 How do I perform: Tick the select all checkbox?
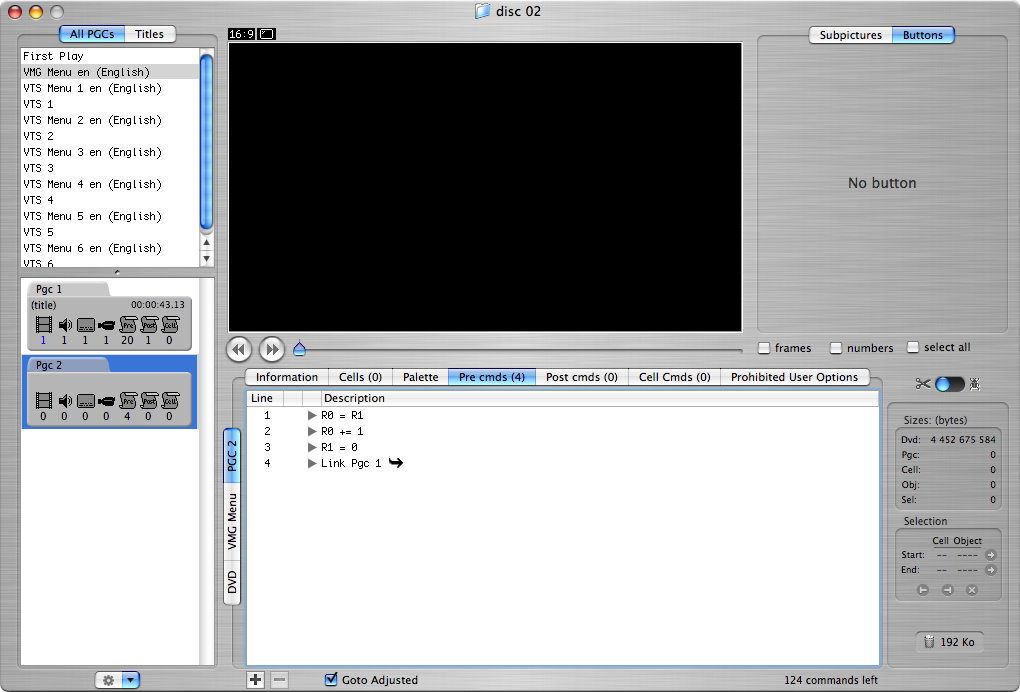tap(913, 347)
